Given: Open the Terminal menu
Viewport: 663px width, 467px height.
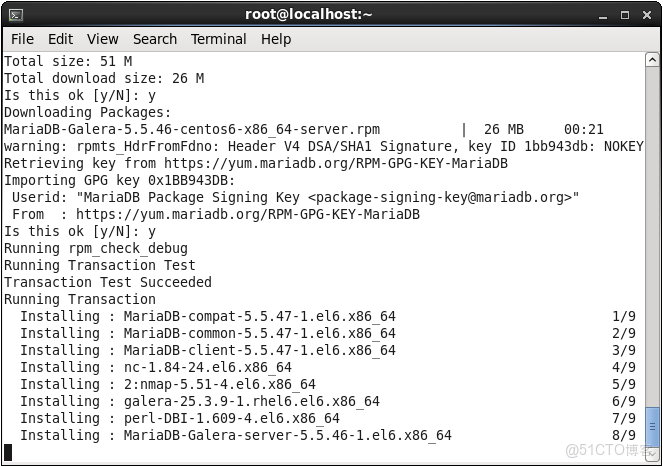Looking at the screenshot, I should (x=219, y=39).
